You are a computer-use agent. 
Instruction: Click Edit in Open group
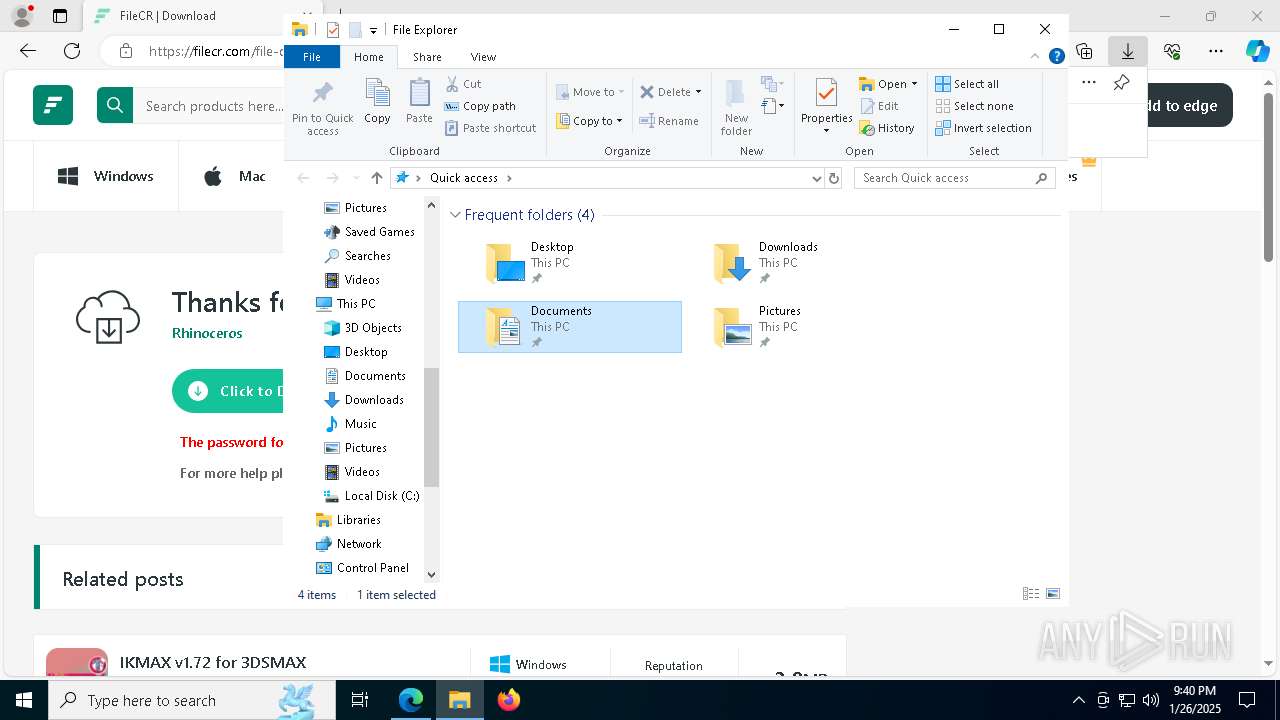879,106
